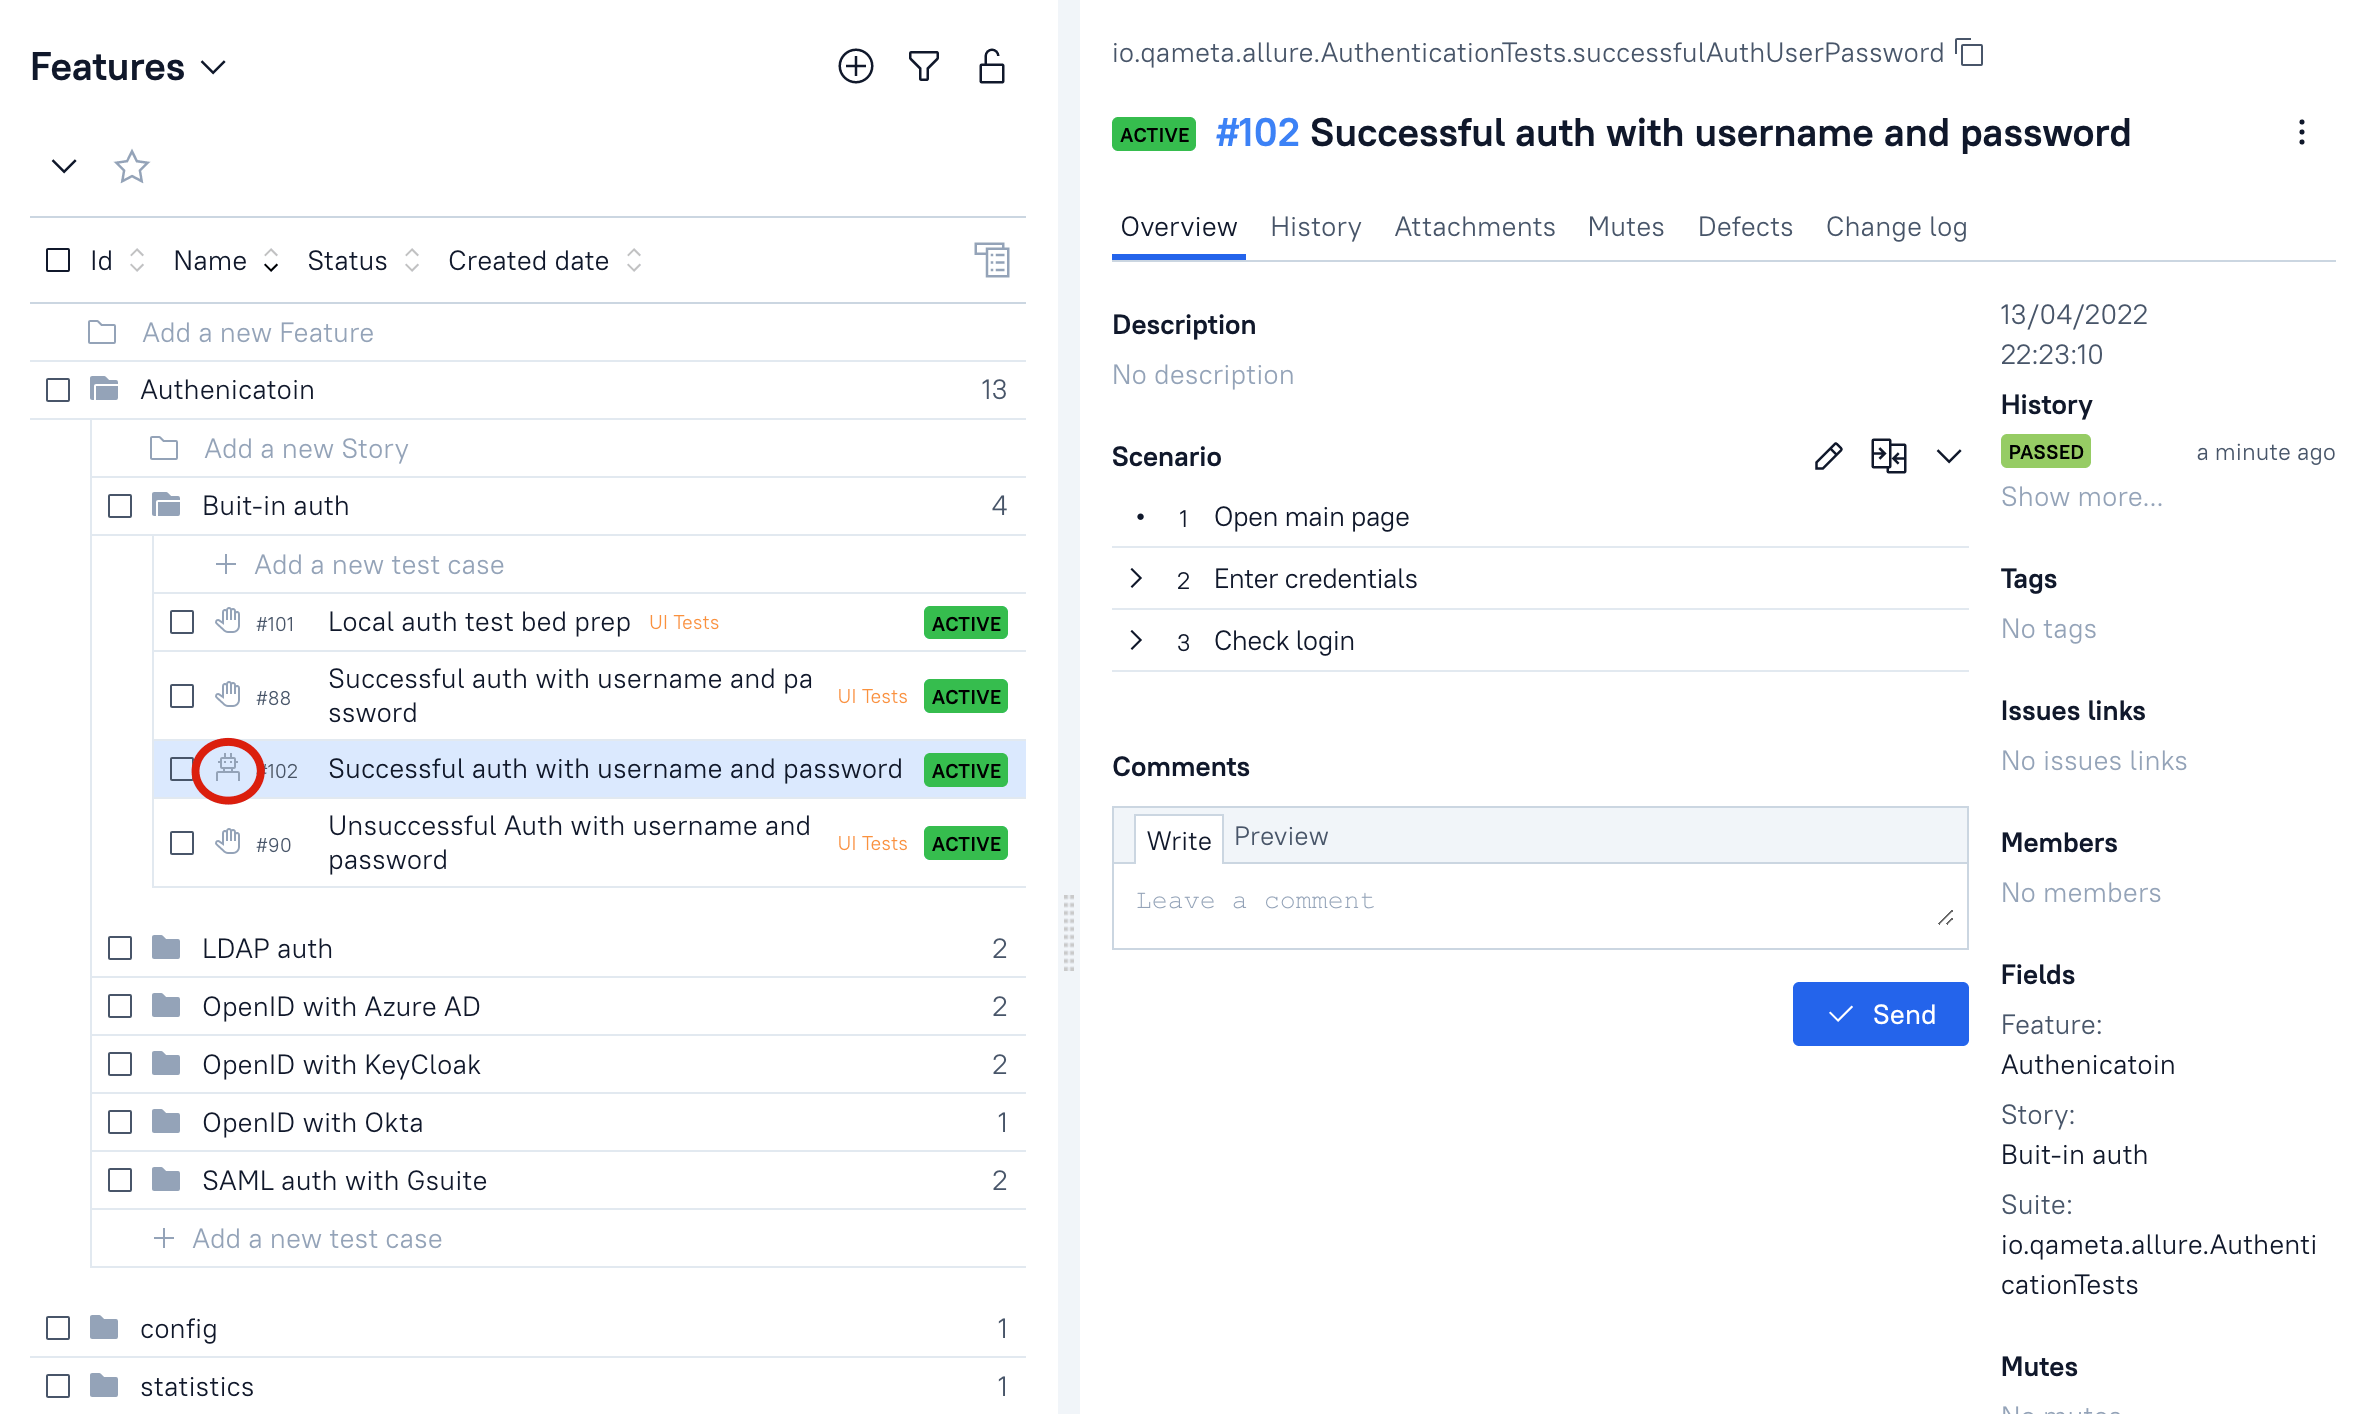This screenshot has width=2366, height=1414.
Task: Copy the full test name via copy icon
Action: (x=1968, y=53)
